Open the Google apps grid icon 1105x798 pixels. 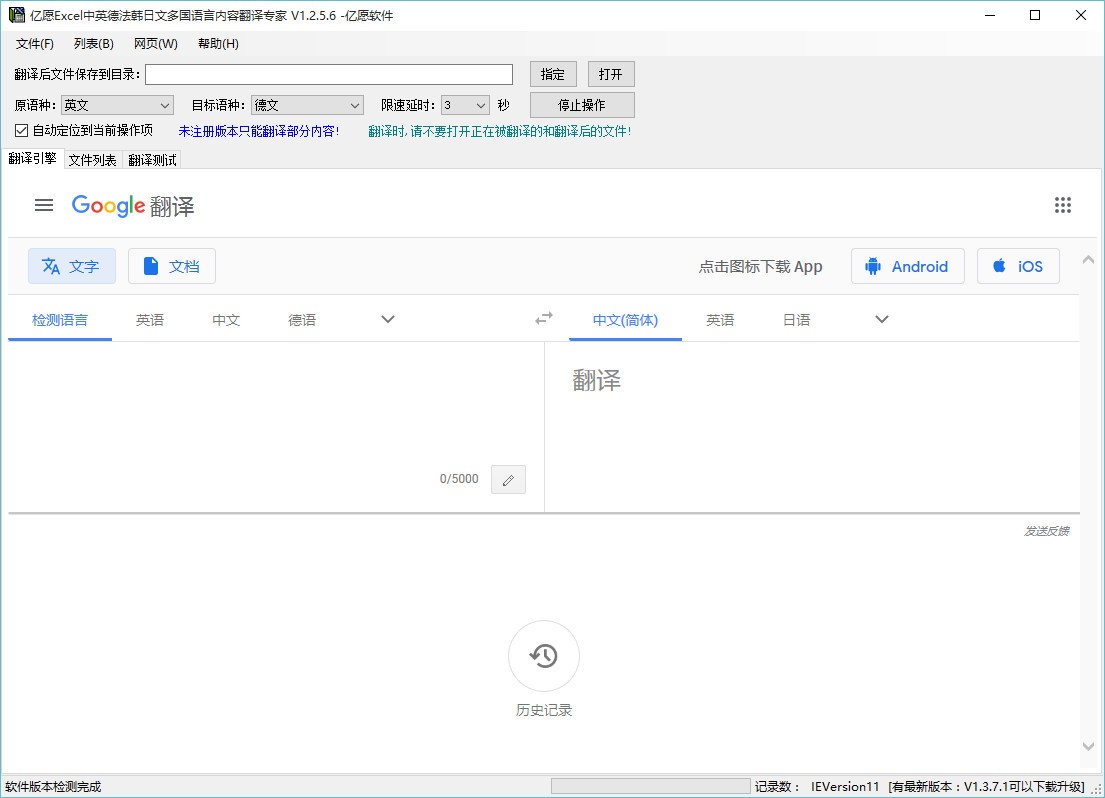[1062, 205]
